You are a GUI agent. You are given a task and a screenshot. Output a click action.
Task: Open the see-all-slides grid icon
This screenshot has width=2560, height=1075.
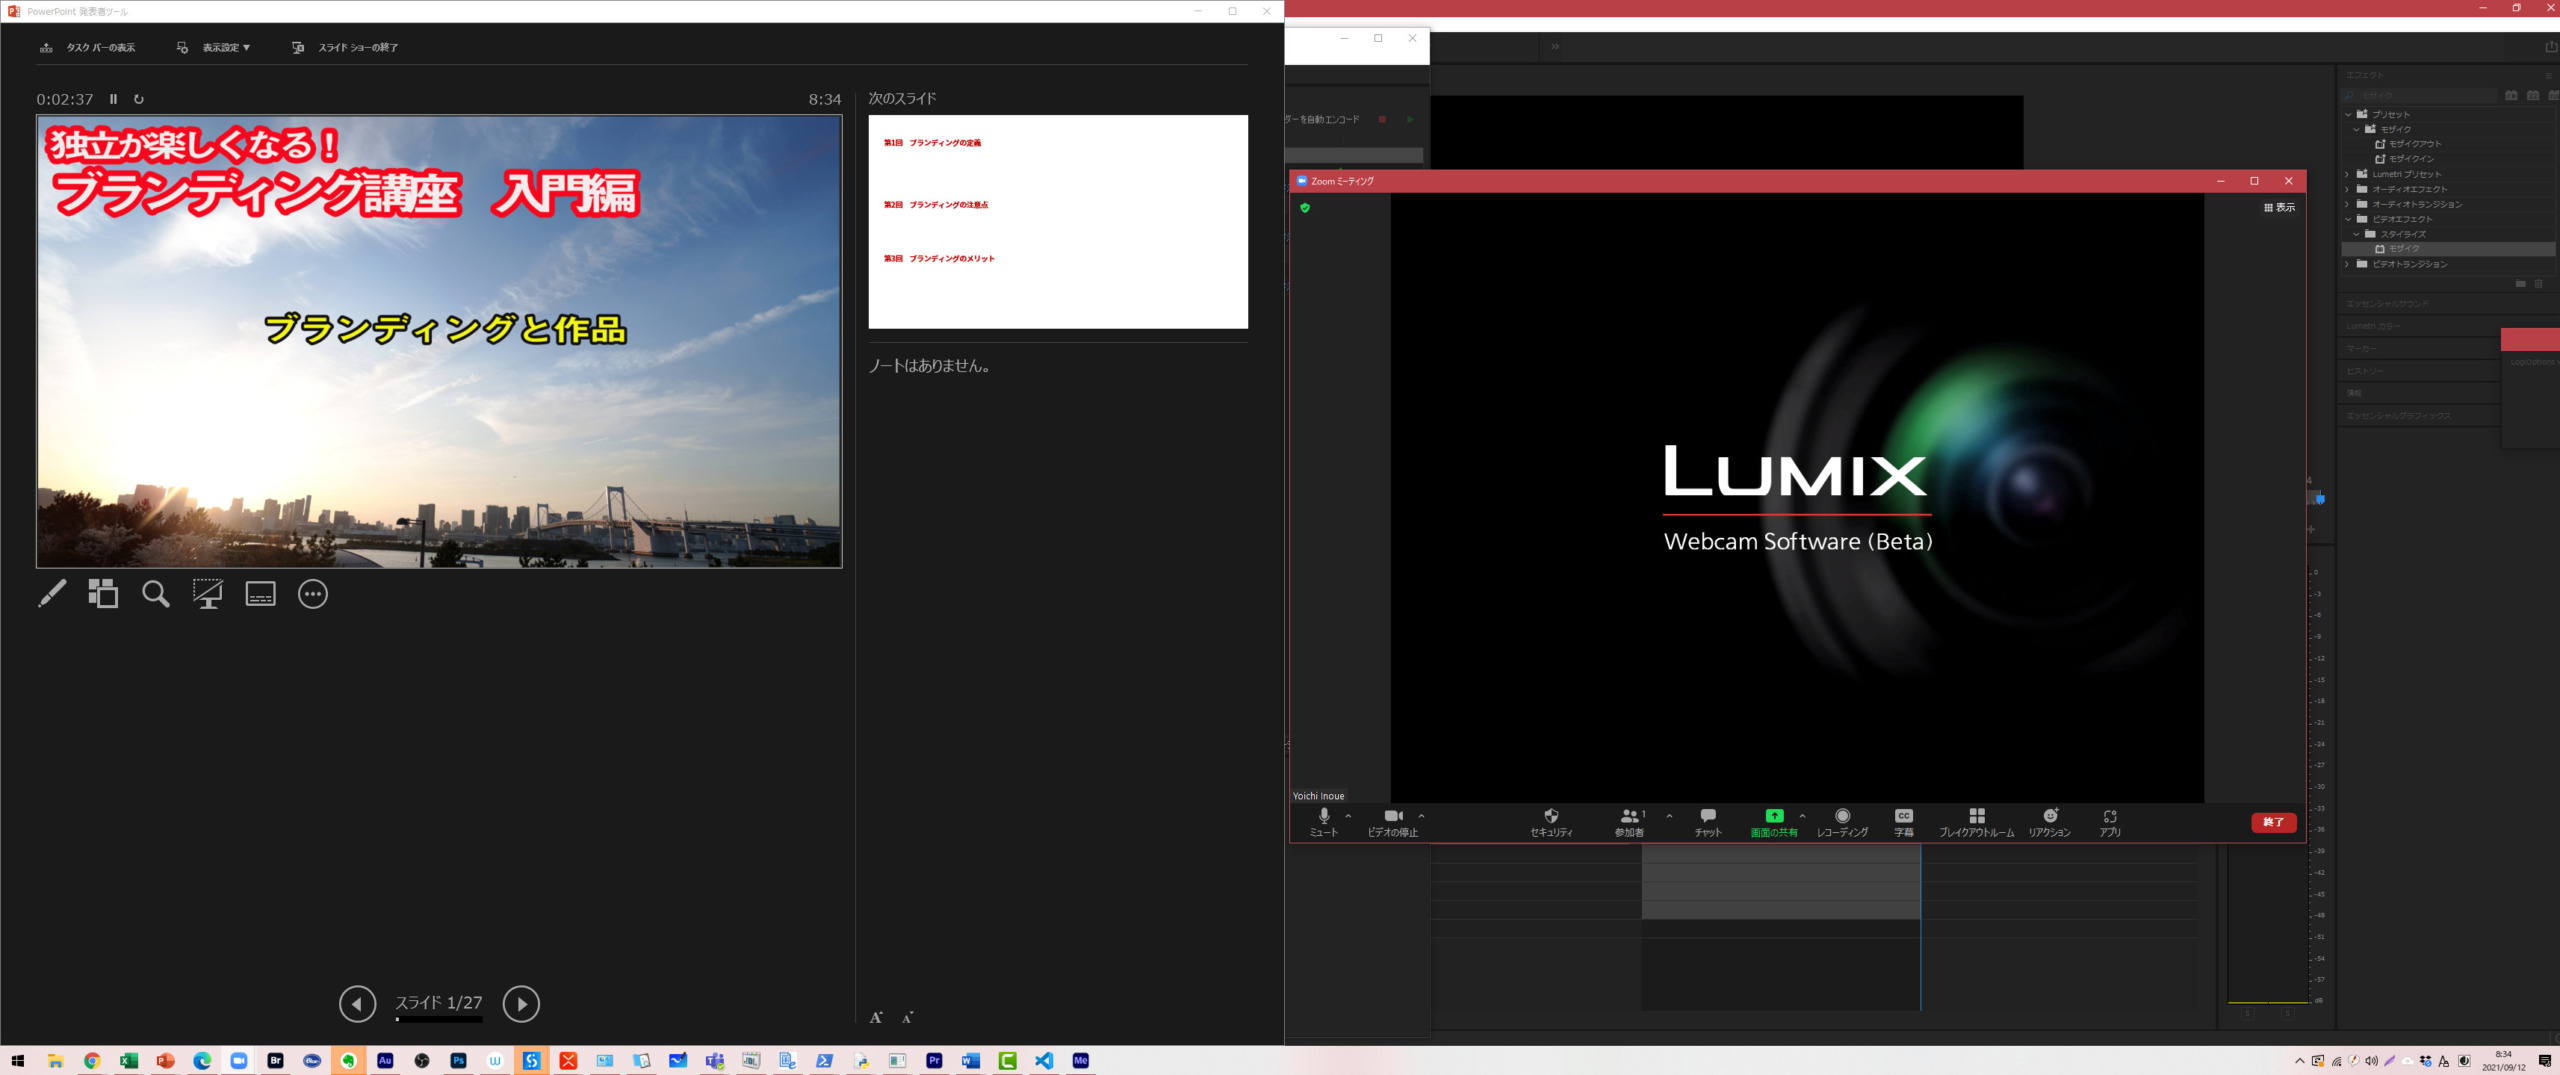coord(103,593)
